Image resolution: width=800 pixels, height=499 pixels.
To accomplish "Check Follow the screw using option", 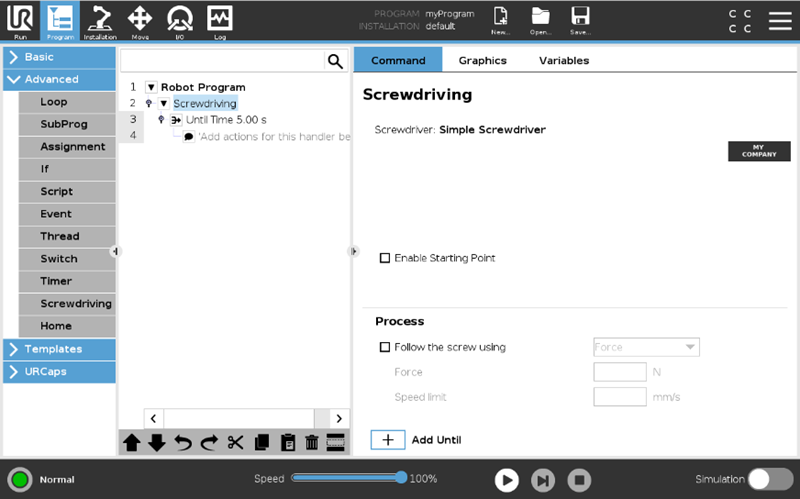I will pyautogui.click(x=385, y=348).
